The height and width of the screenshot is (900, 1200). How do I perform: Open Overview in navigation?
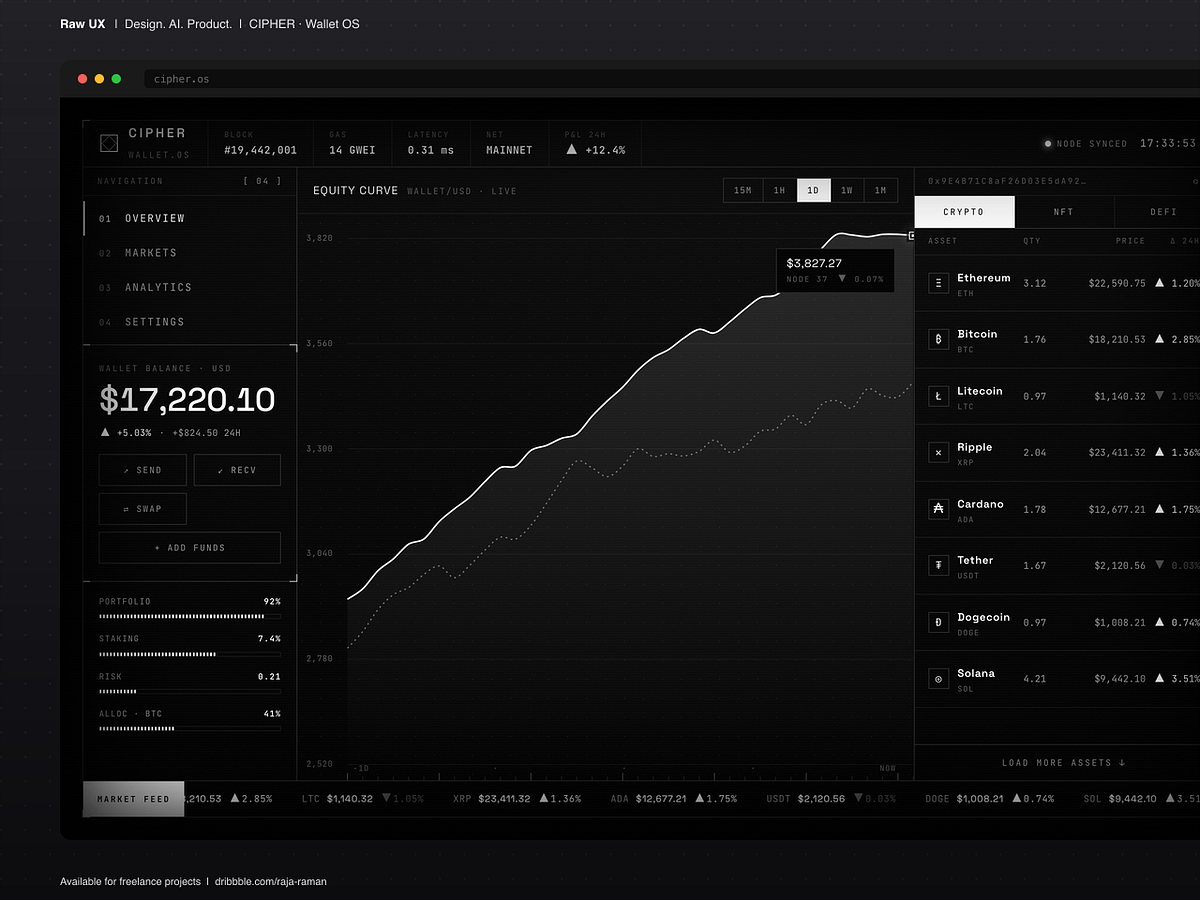(x=189, y=218)
